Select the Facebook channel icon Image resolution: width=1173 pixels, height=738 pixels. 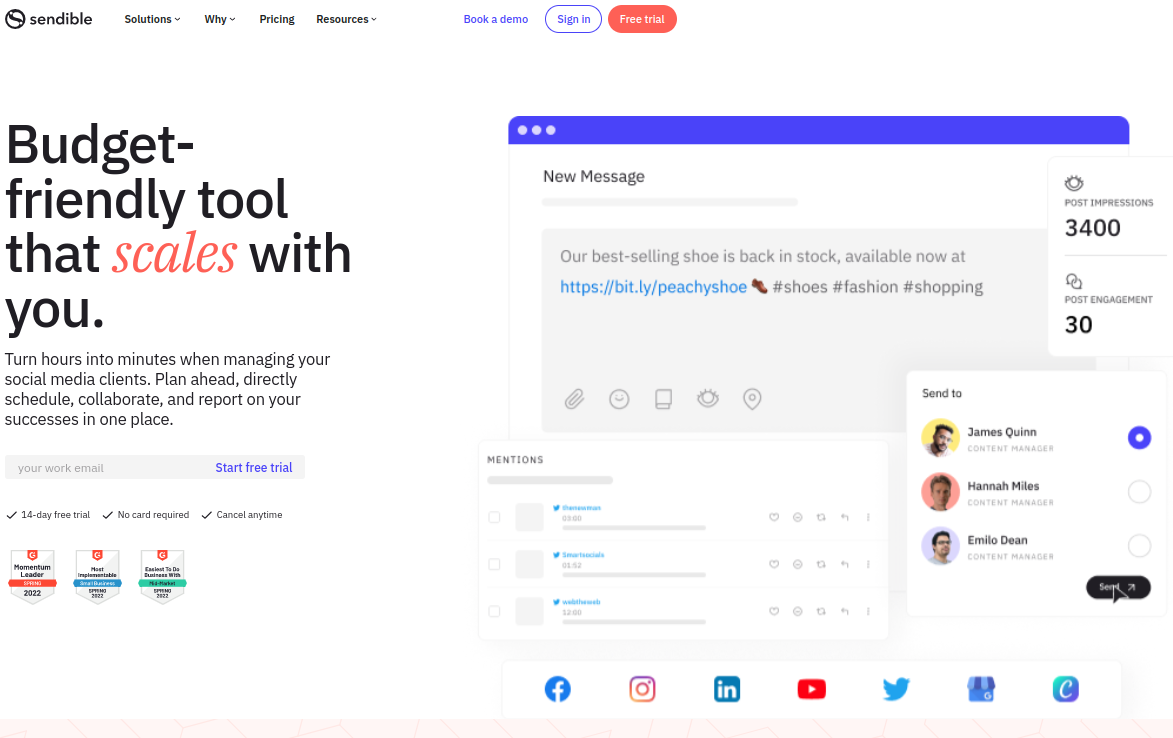point(557,688)
